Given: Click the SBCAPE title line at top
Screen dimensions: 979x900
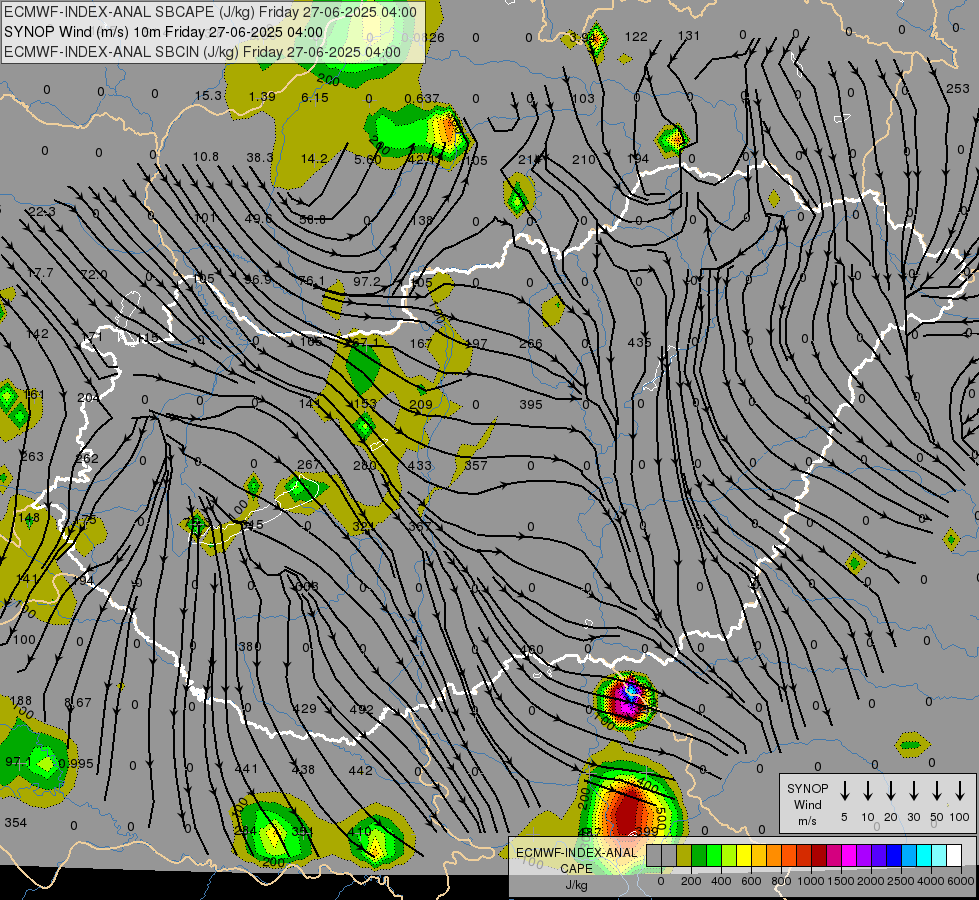Looking at the screenshot, I should [210, 12].
